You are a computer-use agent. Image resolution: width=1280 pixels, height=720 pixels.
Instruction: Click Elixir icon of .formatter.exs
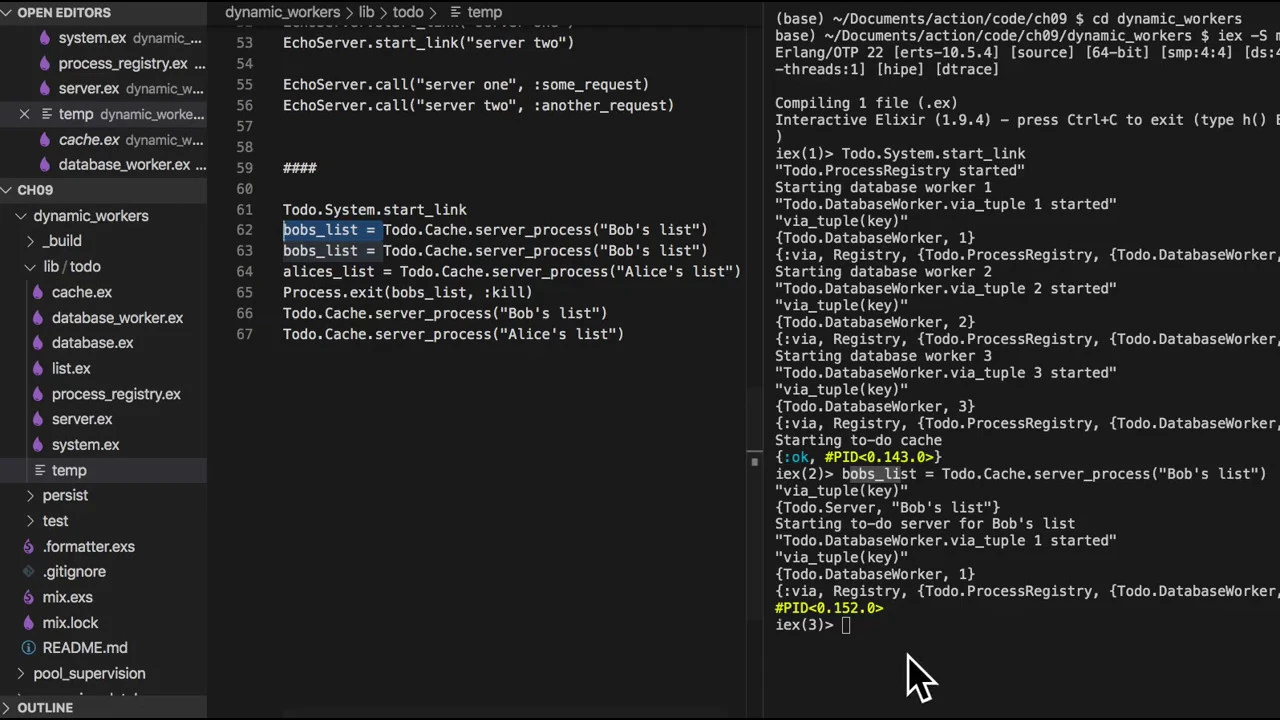28,547
